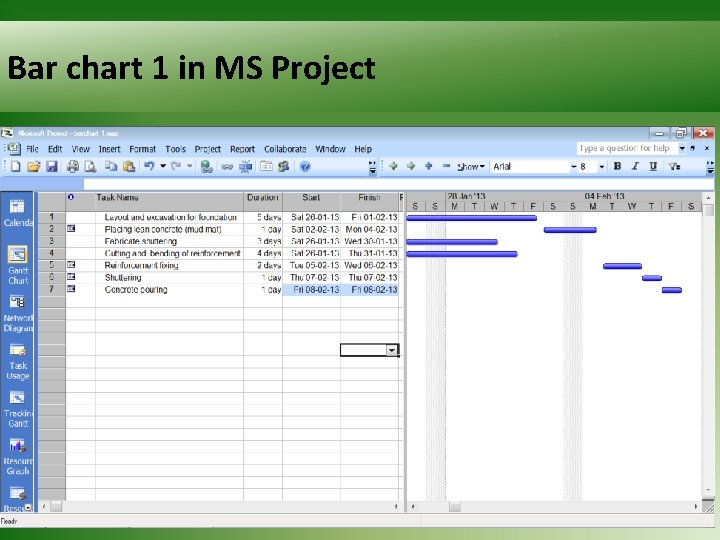The width and height of the screenshot is (720, 540).
Task: Save the project with floppy icon
Action: (x=51, y=166)
